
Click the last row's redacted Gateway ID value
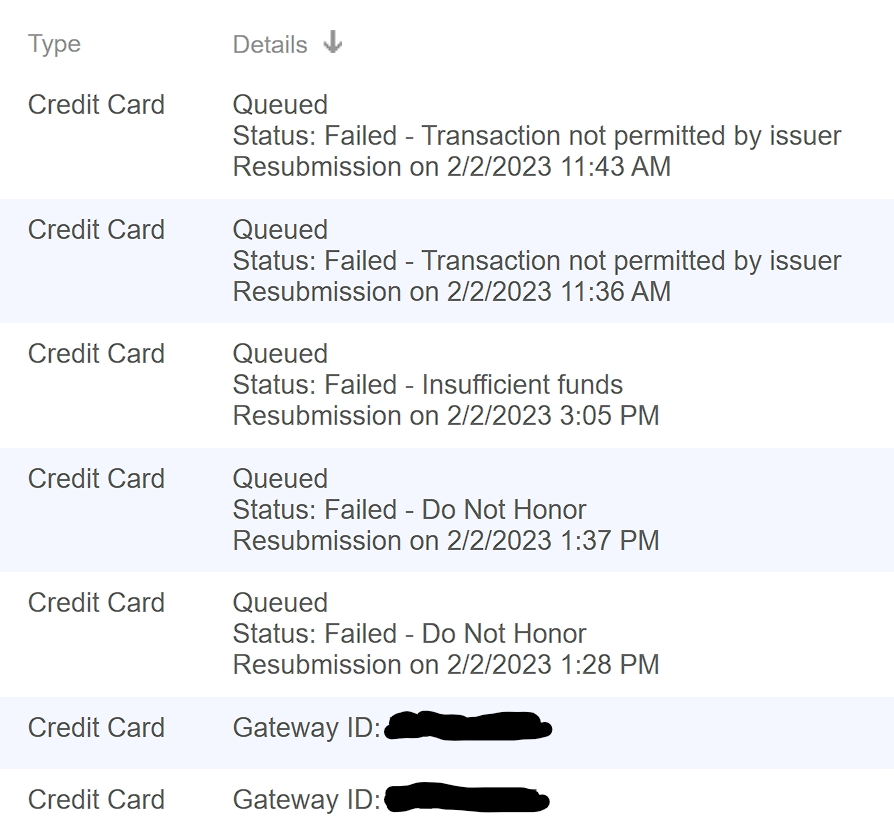click(x=468, y=799)
